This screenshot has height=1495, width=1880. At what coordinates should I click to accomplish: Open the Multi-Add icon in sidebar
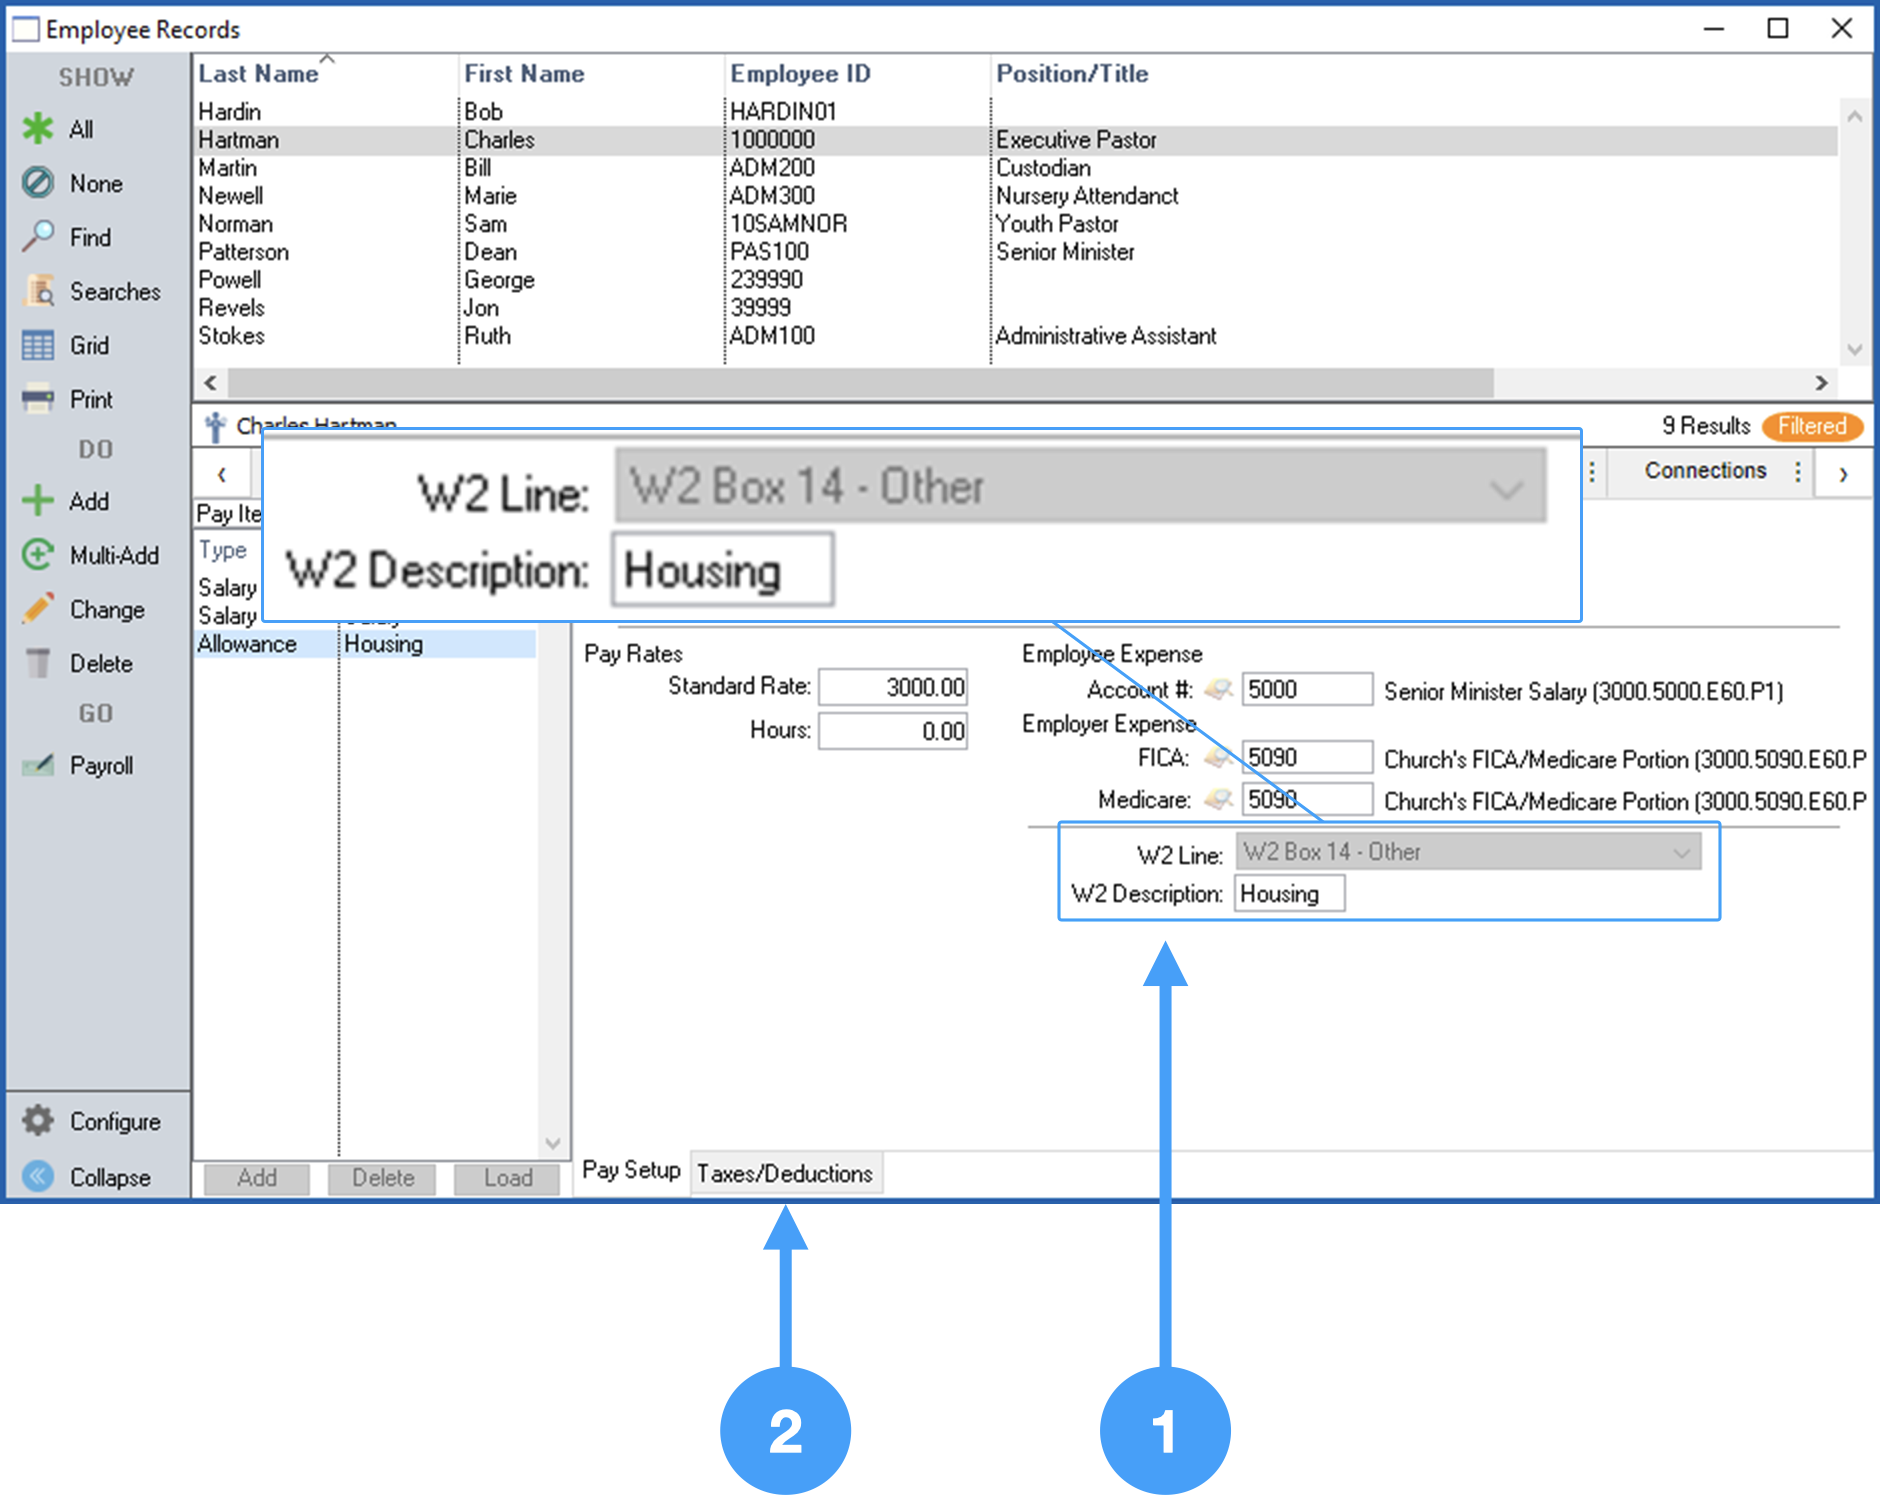pyautogui.click(x=38, y=555)
